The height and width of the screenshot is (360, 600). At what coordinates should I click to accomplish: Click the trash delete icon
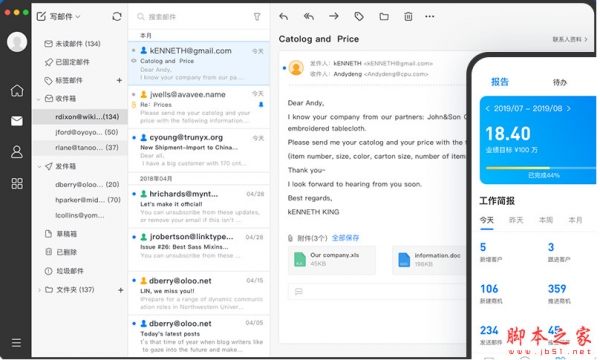(x=408, y=16)
